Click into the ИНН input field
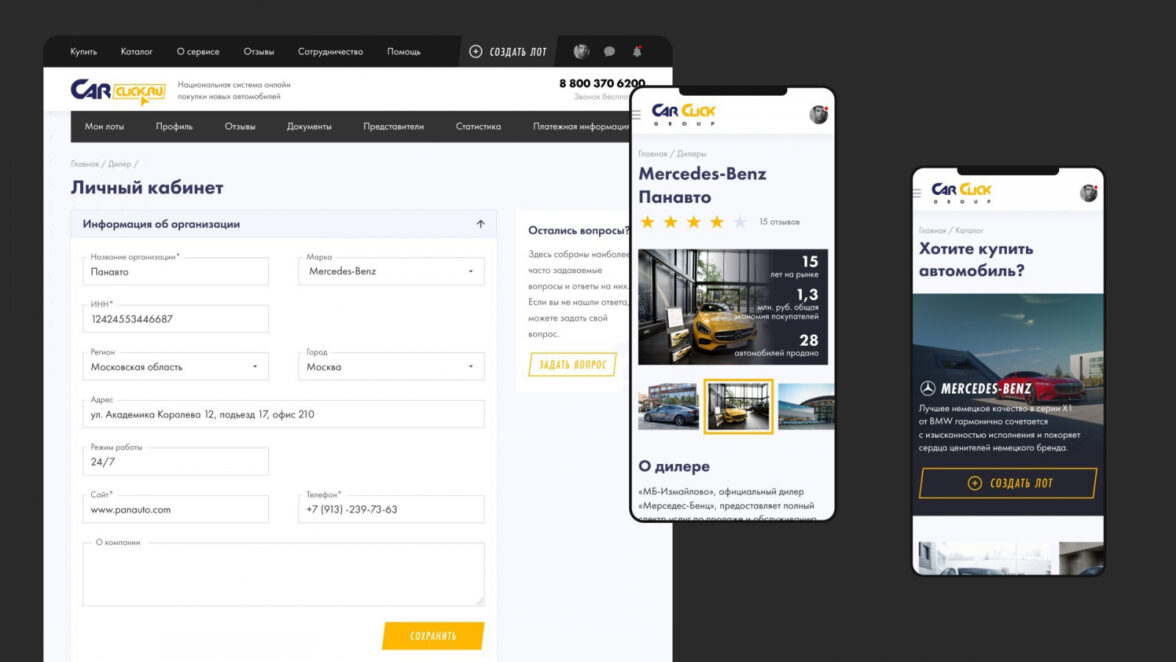The width and height of the screenshot is (1176, 662). click(175, 319)
